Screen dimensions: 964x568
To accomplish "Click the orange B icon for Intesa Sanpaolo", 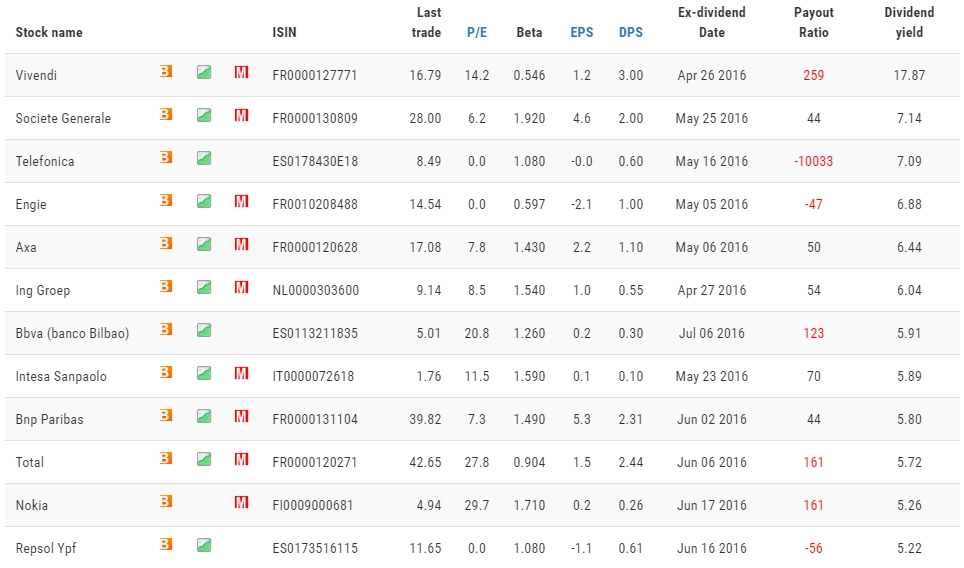I will [x=166, y=373].
